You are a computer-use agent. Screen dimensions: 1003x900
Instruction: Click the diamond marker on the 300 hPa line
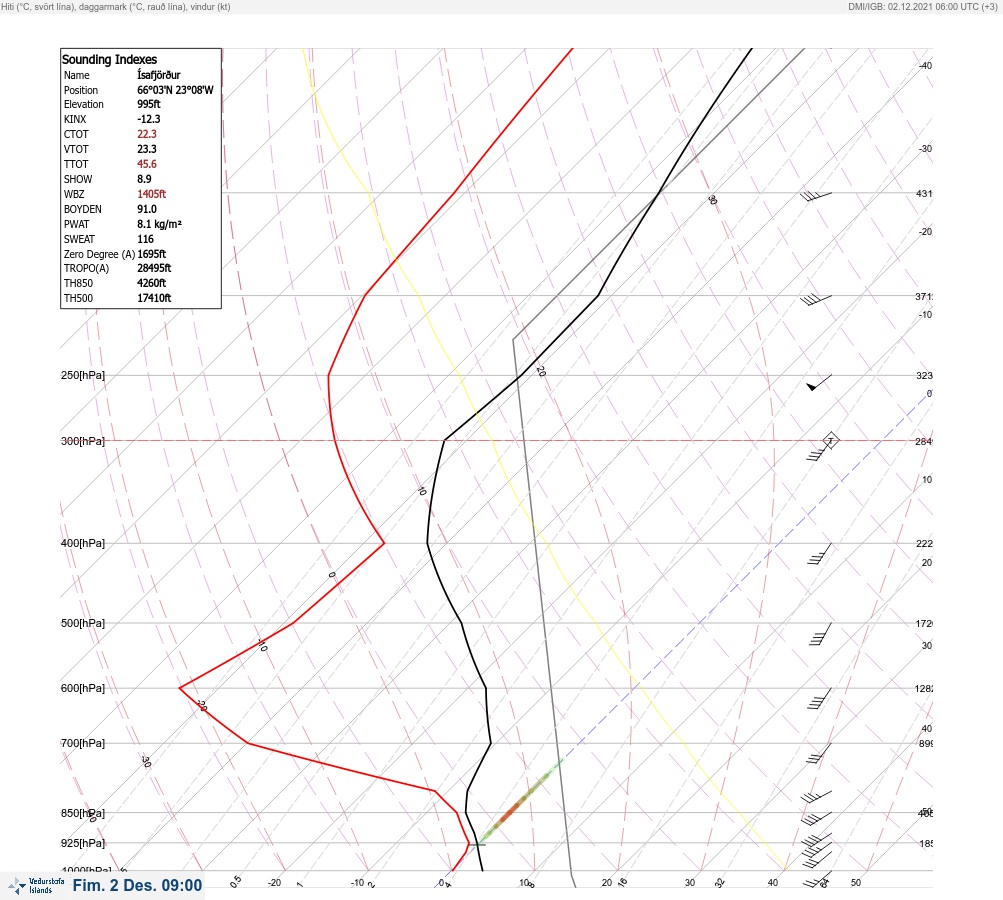[830, 441]
